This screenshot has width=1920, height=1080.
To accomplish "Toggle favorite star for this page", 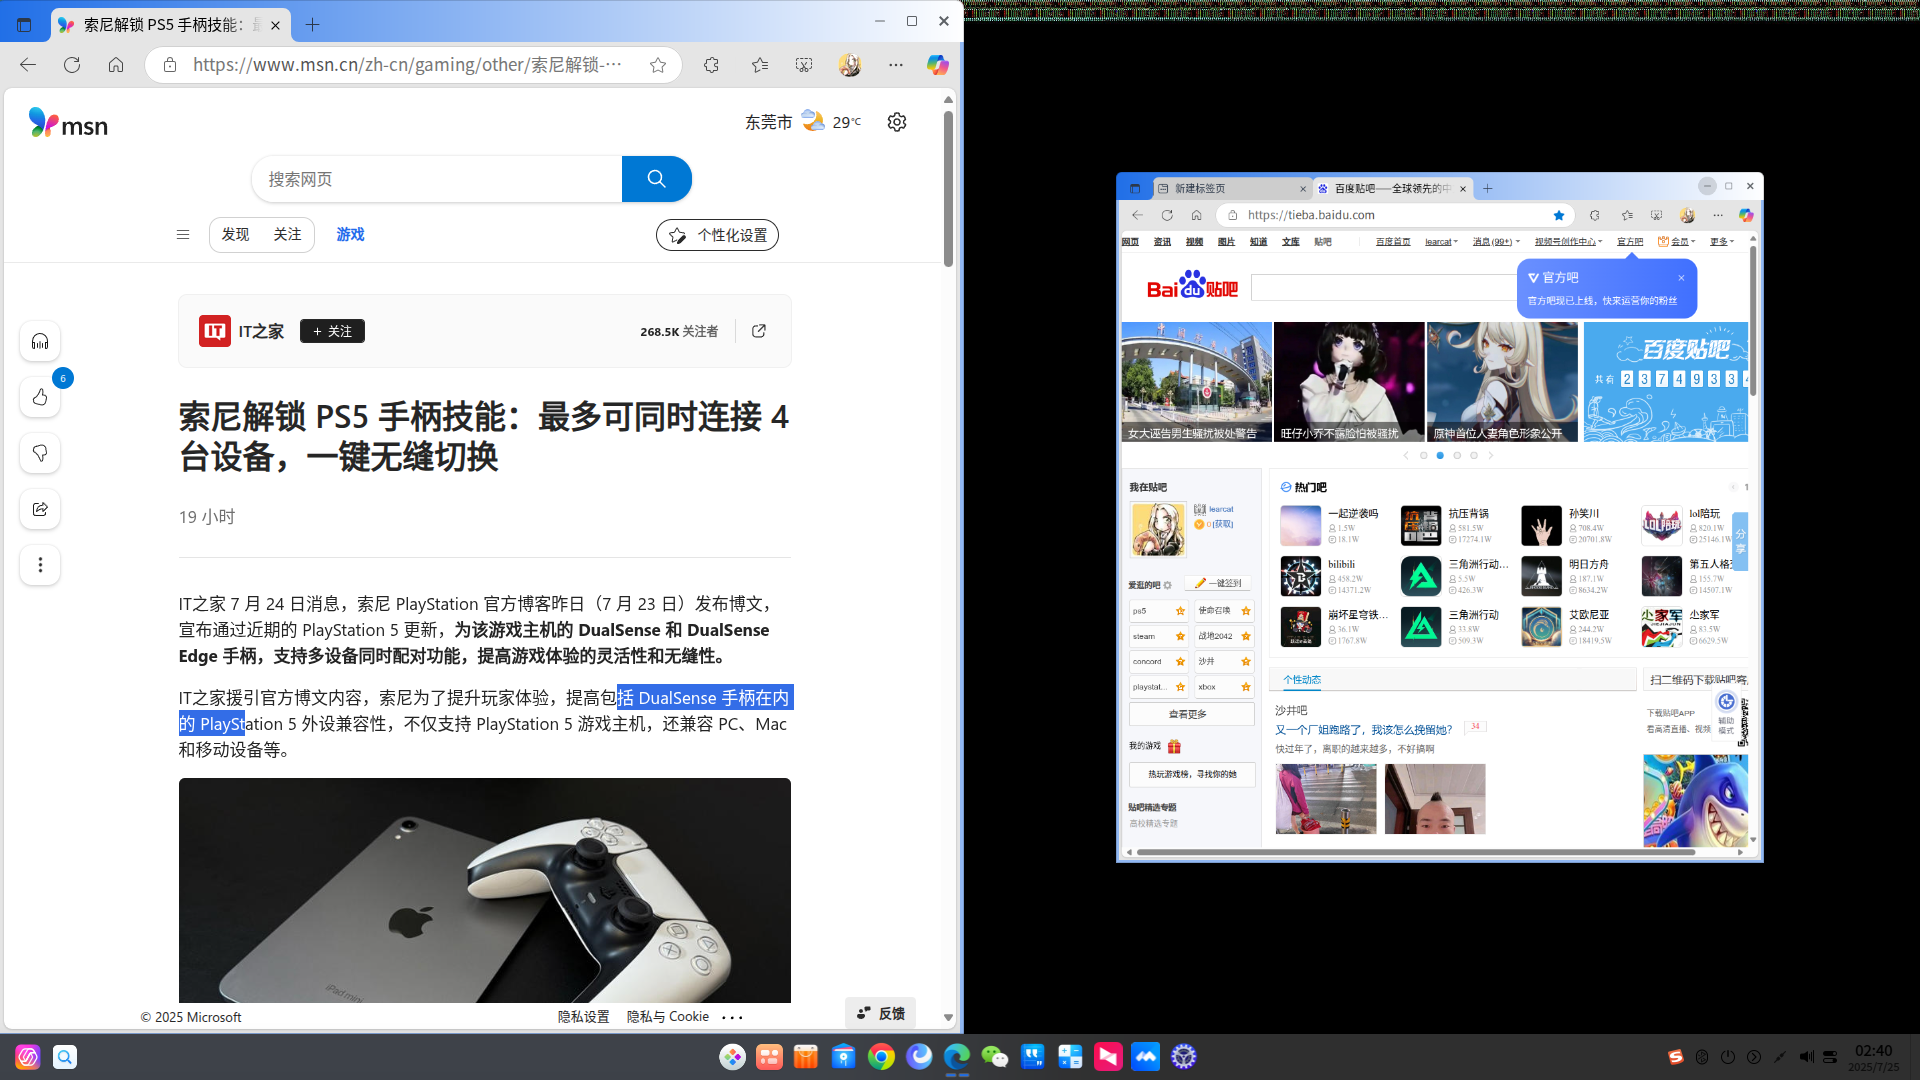I will (657, 65).
